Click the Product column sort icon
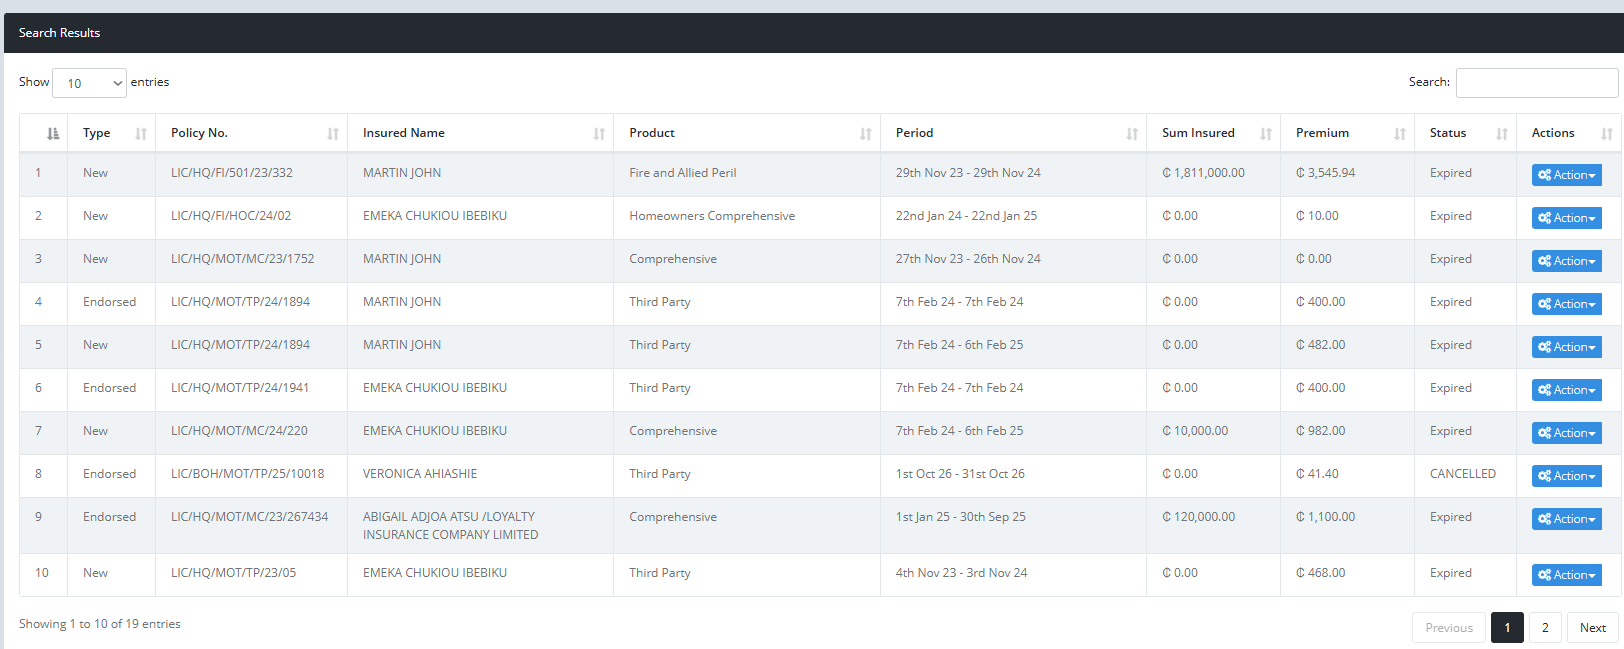This screenshot has height=649, width=1624. [866, 134]
